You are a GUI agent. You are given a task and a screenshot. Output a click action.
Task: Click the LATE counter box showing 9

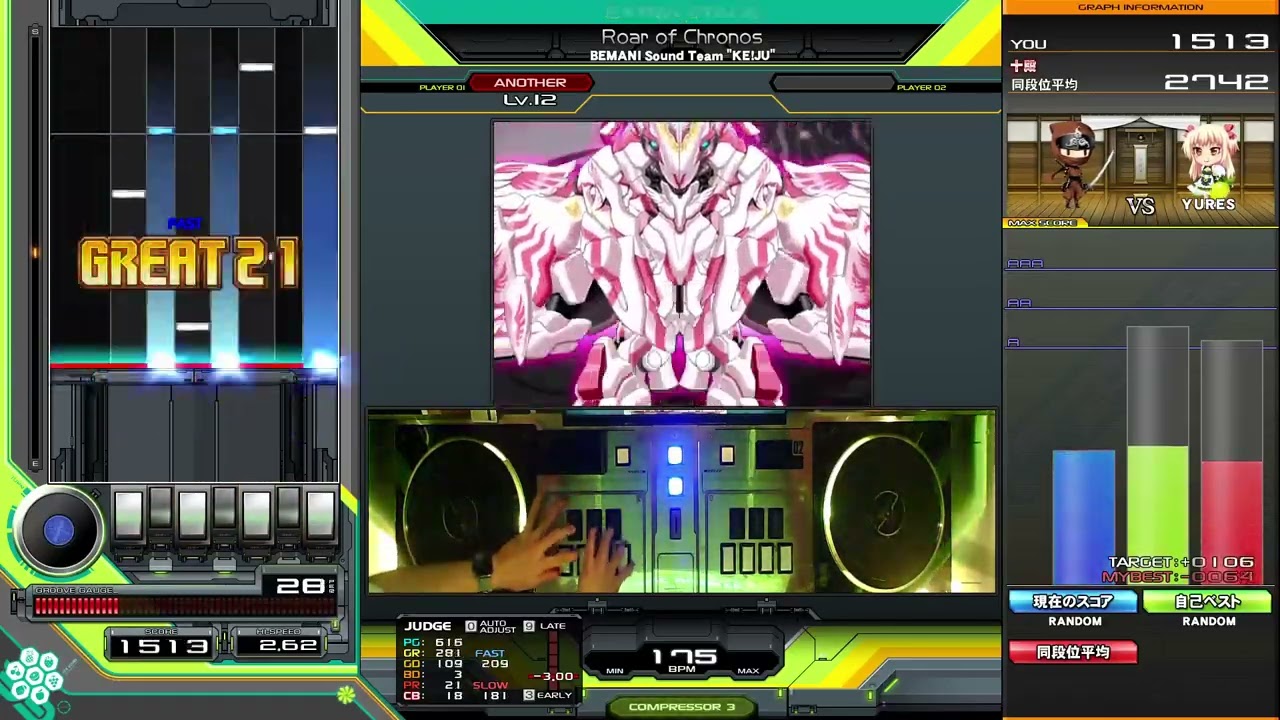point(529,626)
